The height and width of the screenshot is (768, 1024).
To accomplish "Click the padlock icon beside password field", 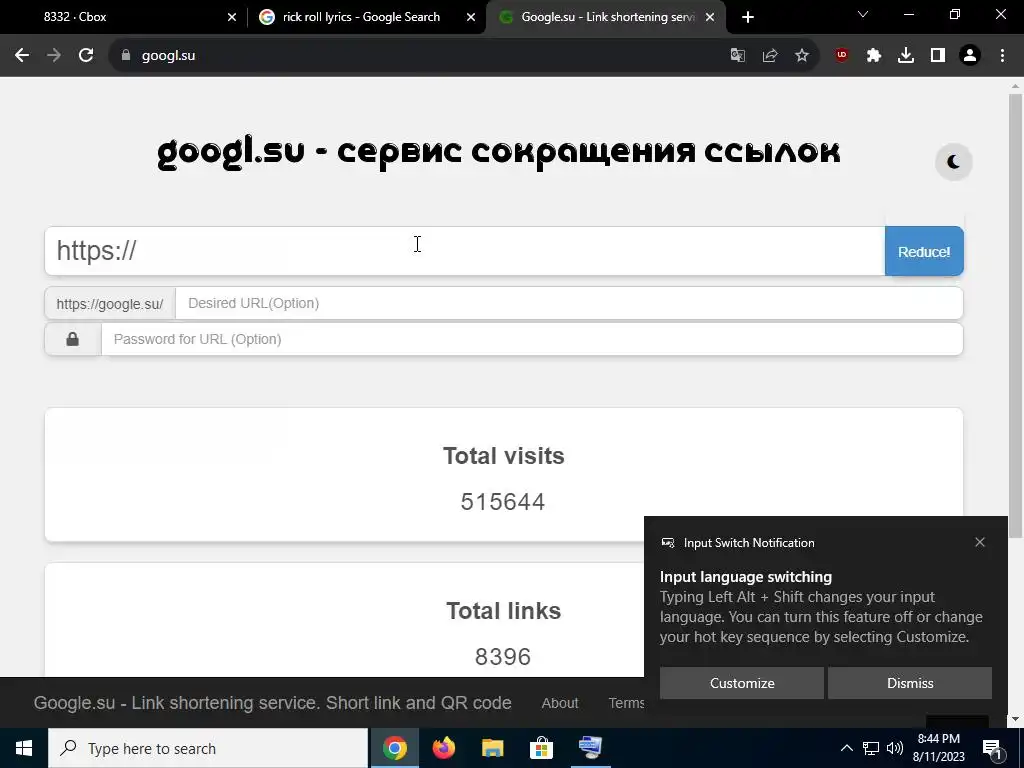I will (72, 339).
